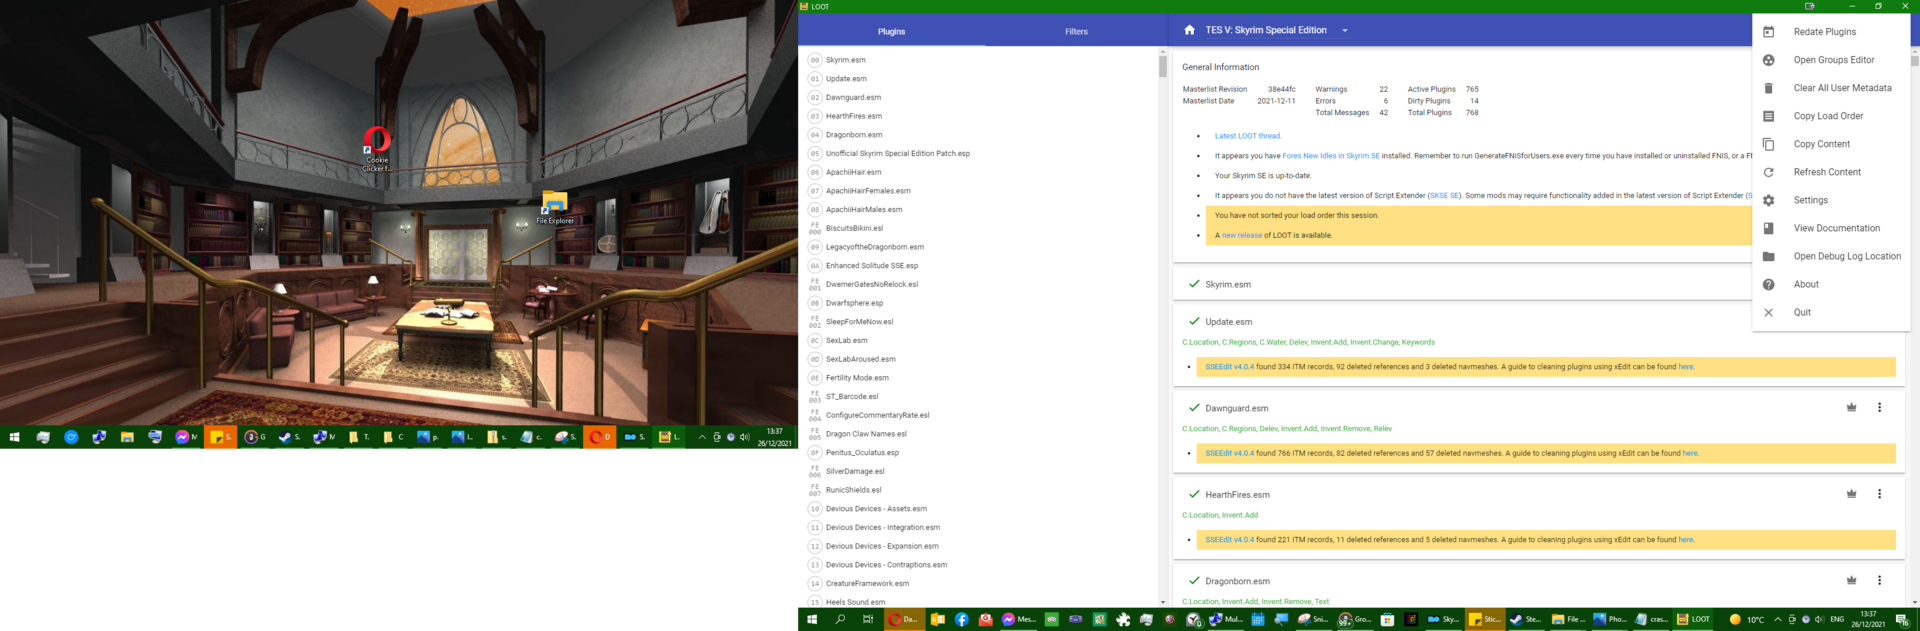
Task: Open the Steam taskbar button on right monitor
Action: pyautogui.click(x=1526, y=620)
